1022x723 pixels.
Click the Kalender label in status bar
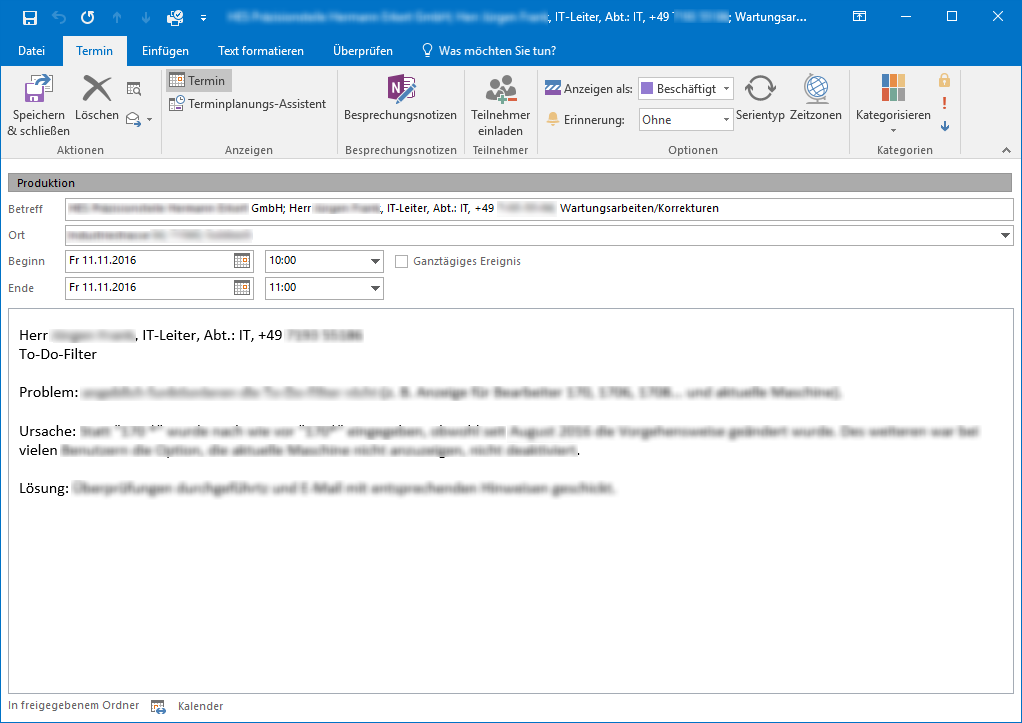pyautogui.click(x=200, y=706)
